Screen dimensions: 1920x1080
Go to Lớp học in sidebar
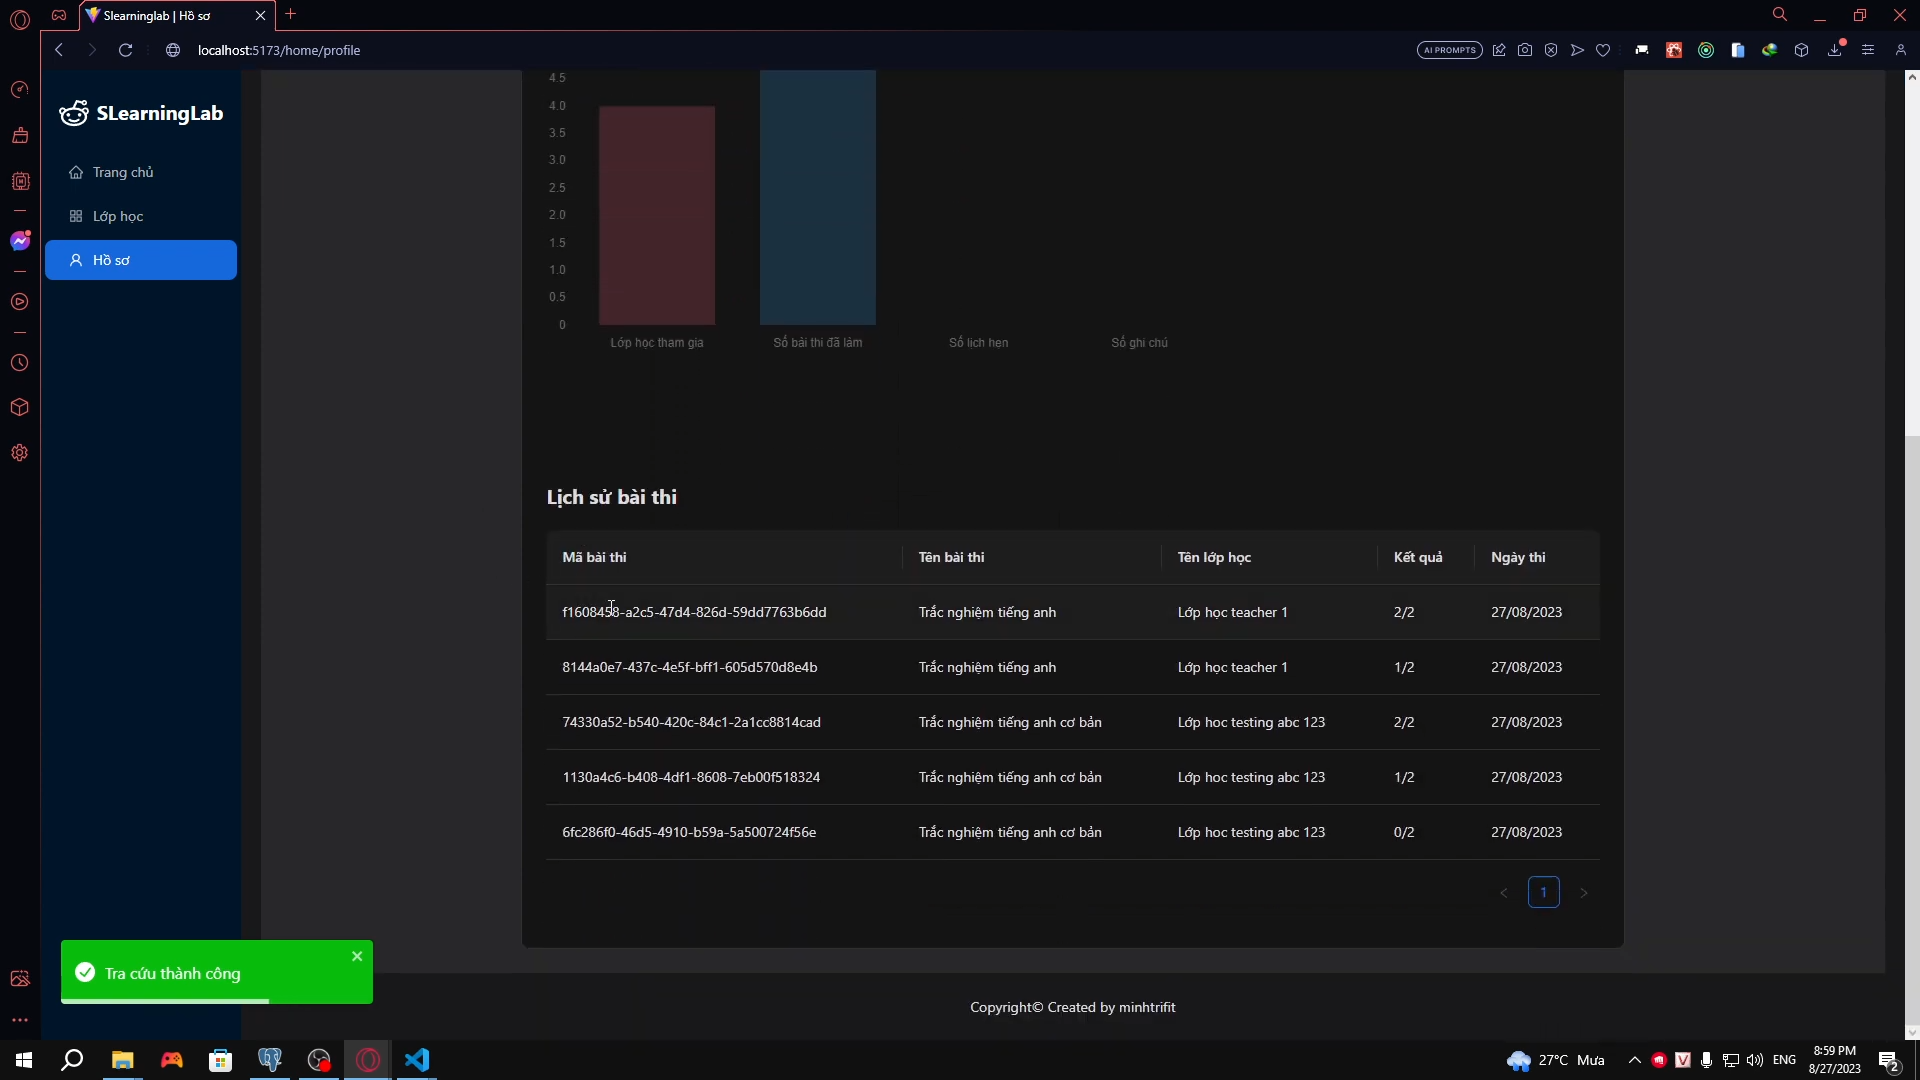coord(118,216)
